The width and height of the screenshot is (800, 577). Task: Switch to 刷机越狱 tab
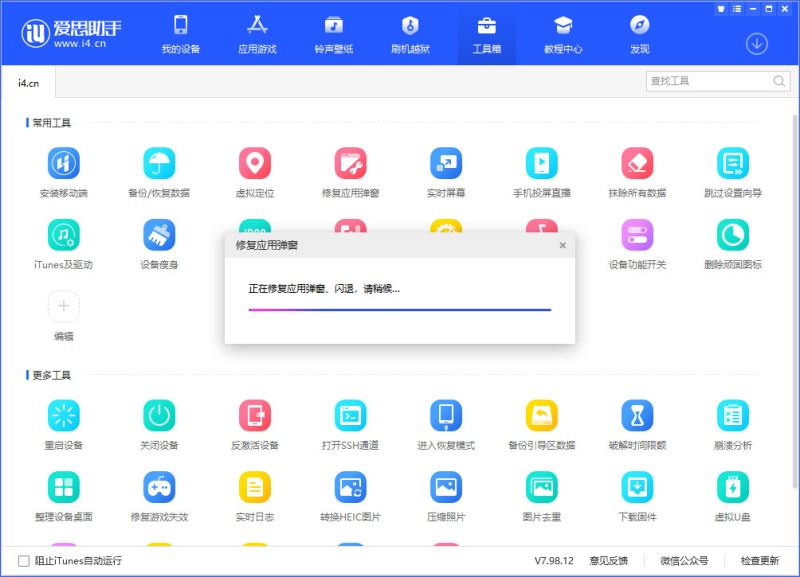click(410, 34)
